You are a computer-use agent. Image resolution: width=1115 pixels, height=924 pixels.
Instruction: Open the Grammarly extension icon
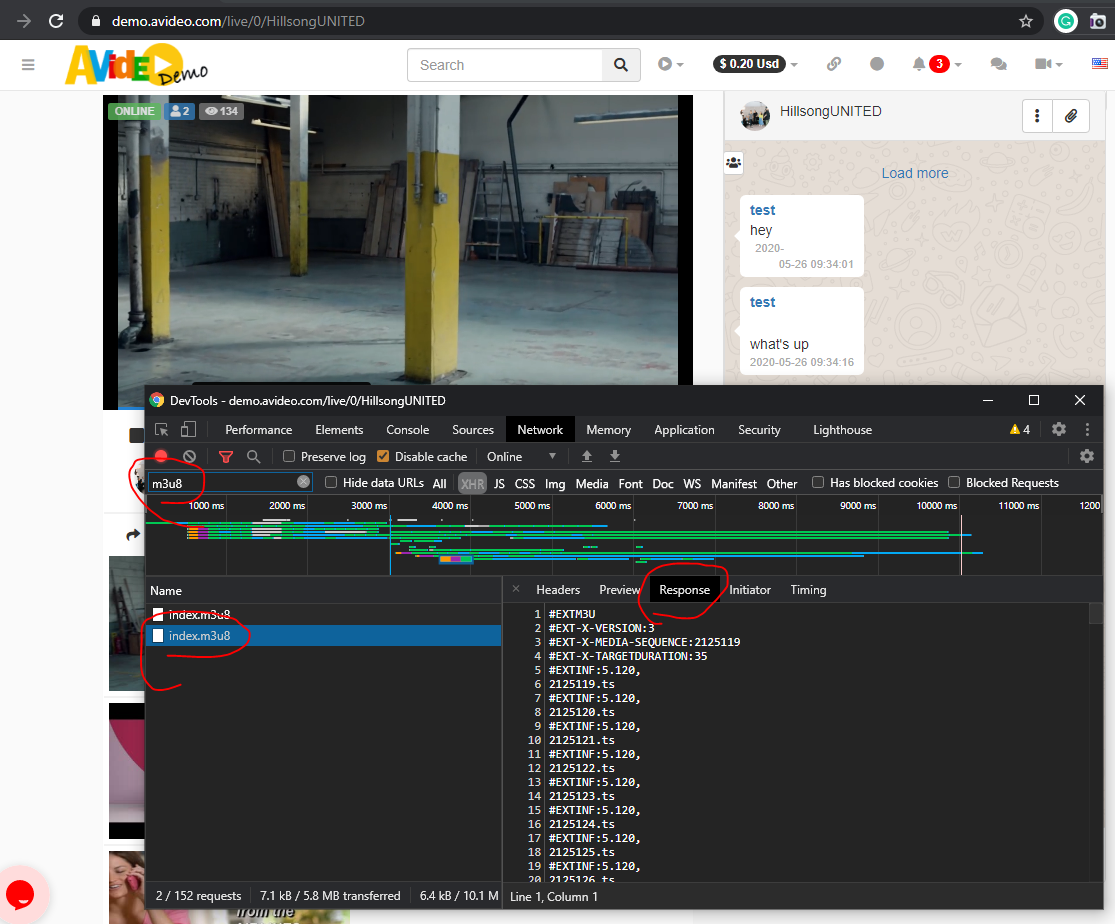[1065, 21]
